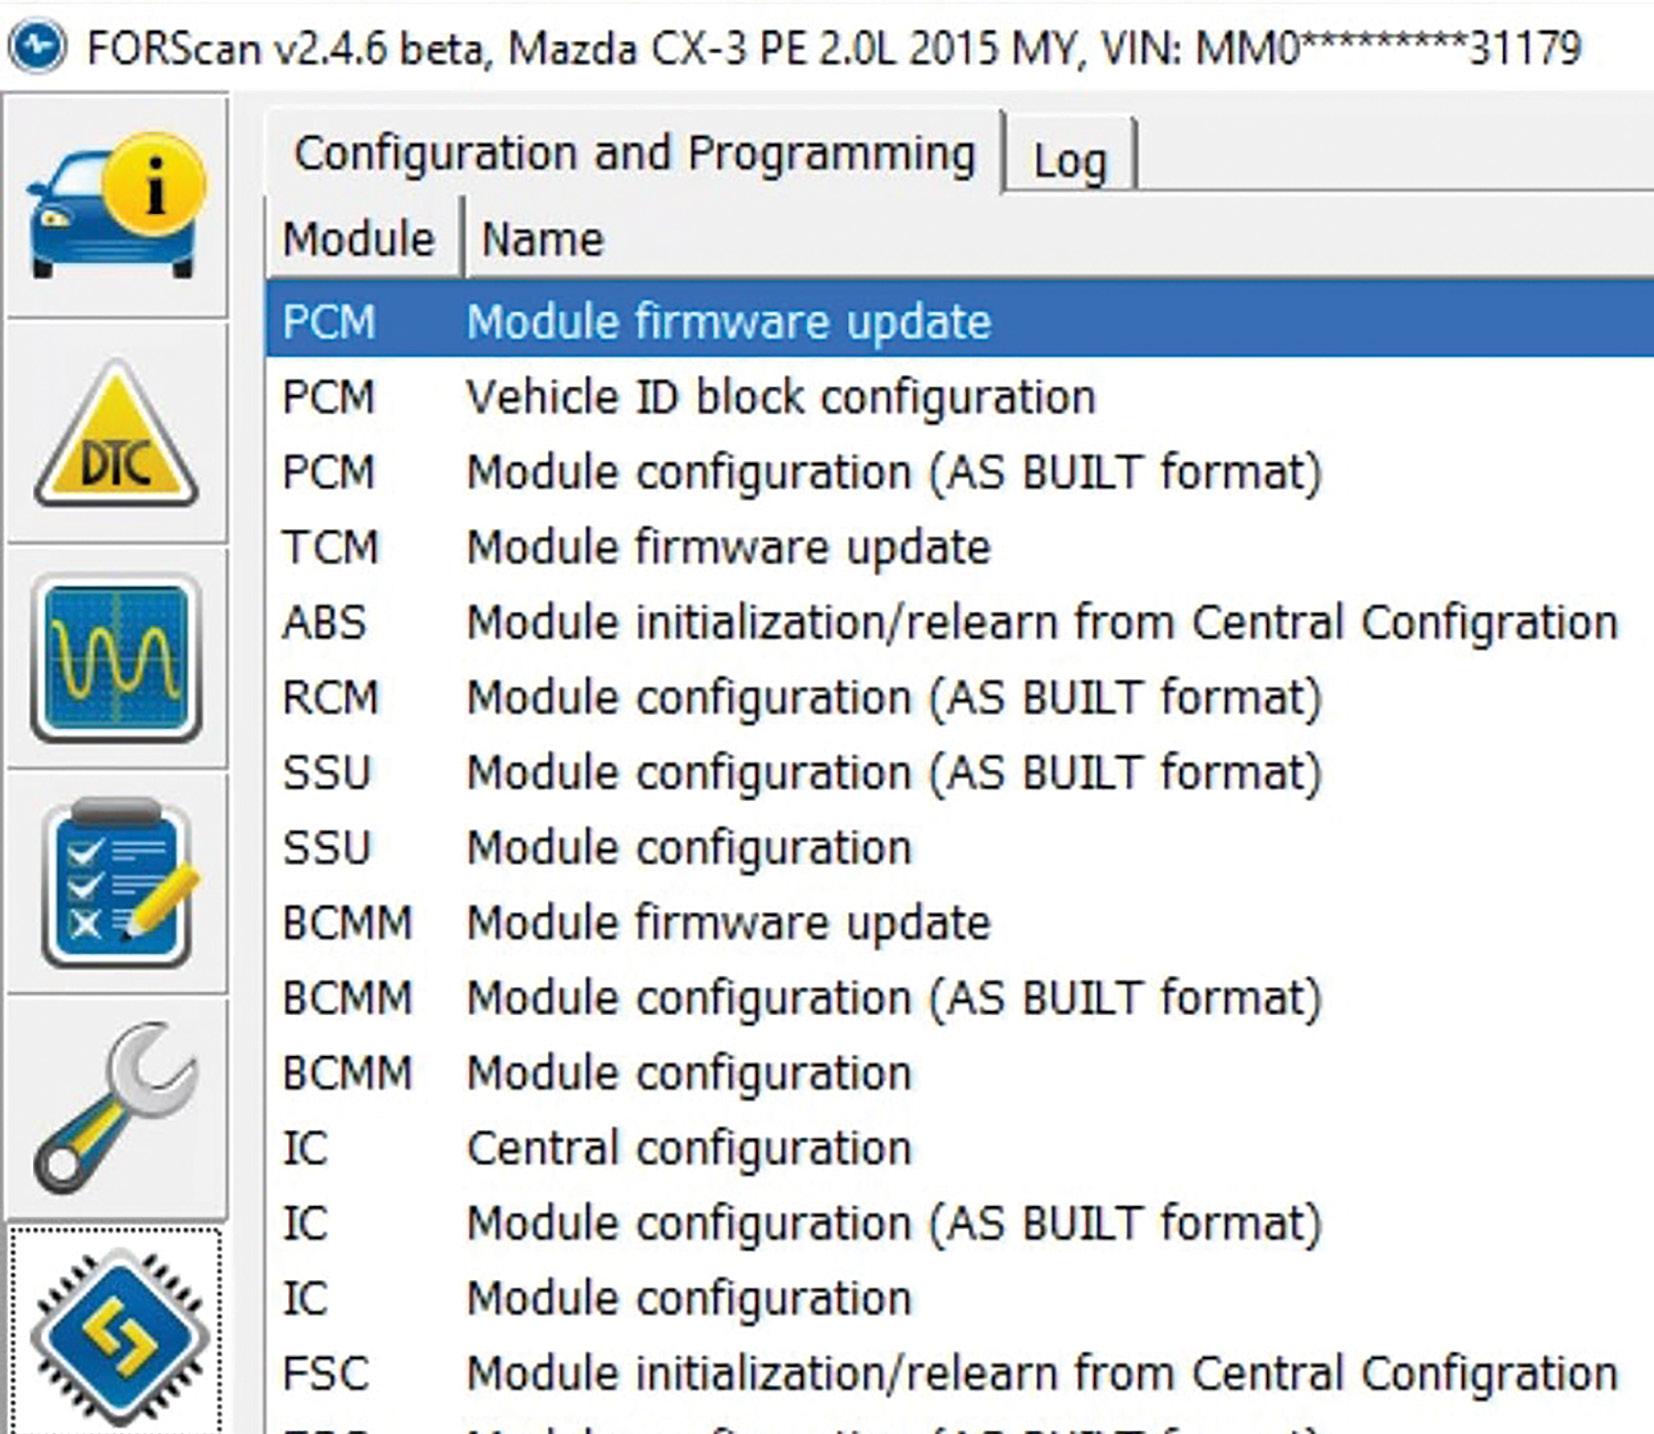This screenshot has height=1434, width=1654.
Task: Select RCM Module configuration AS BUILT row
Action: tap(893, 698)
